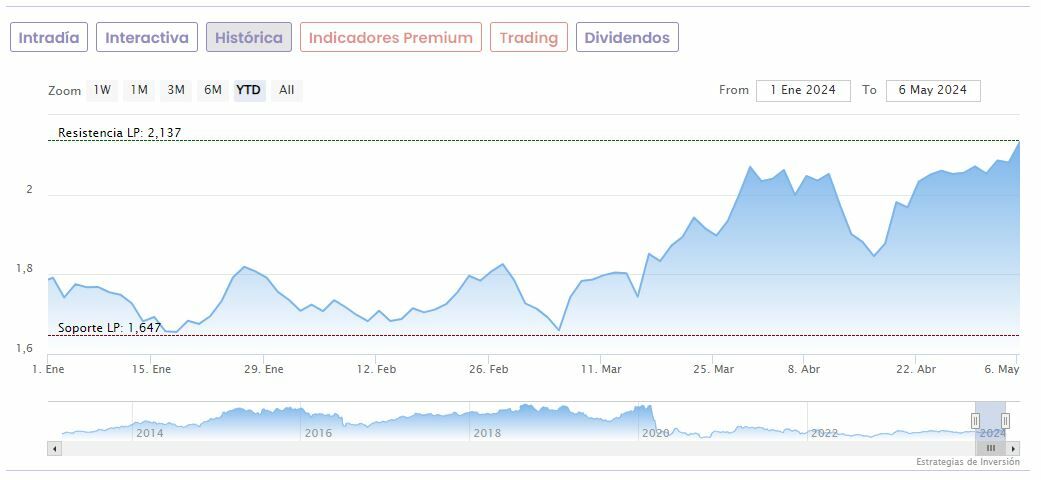Select the 6M zoom button

213,90
